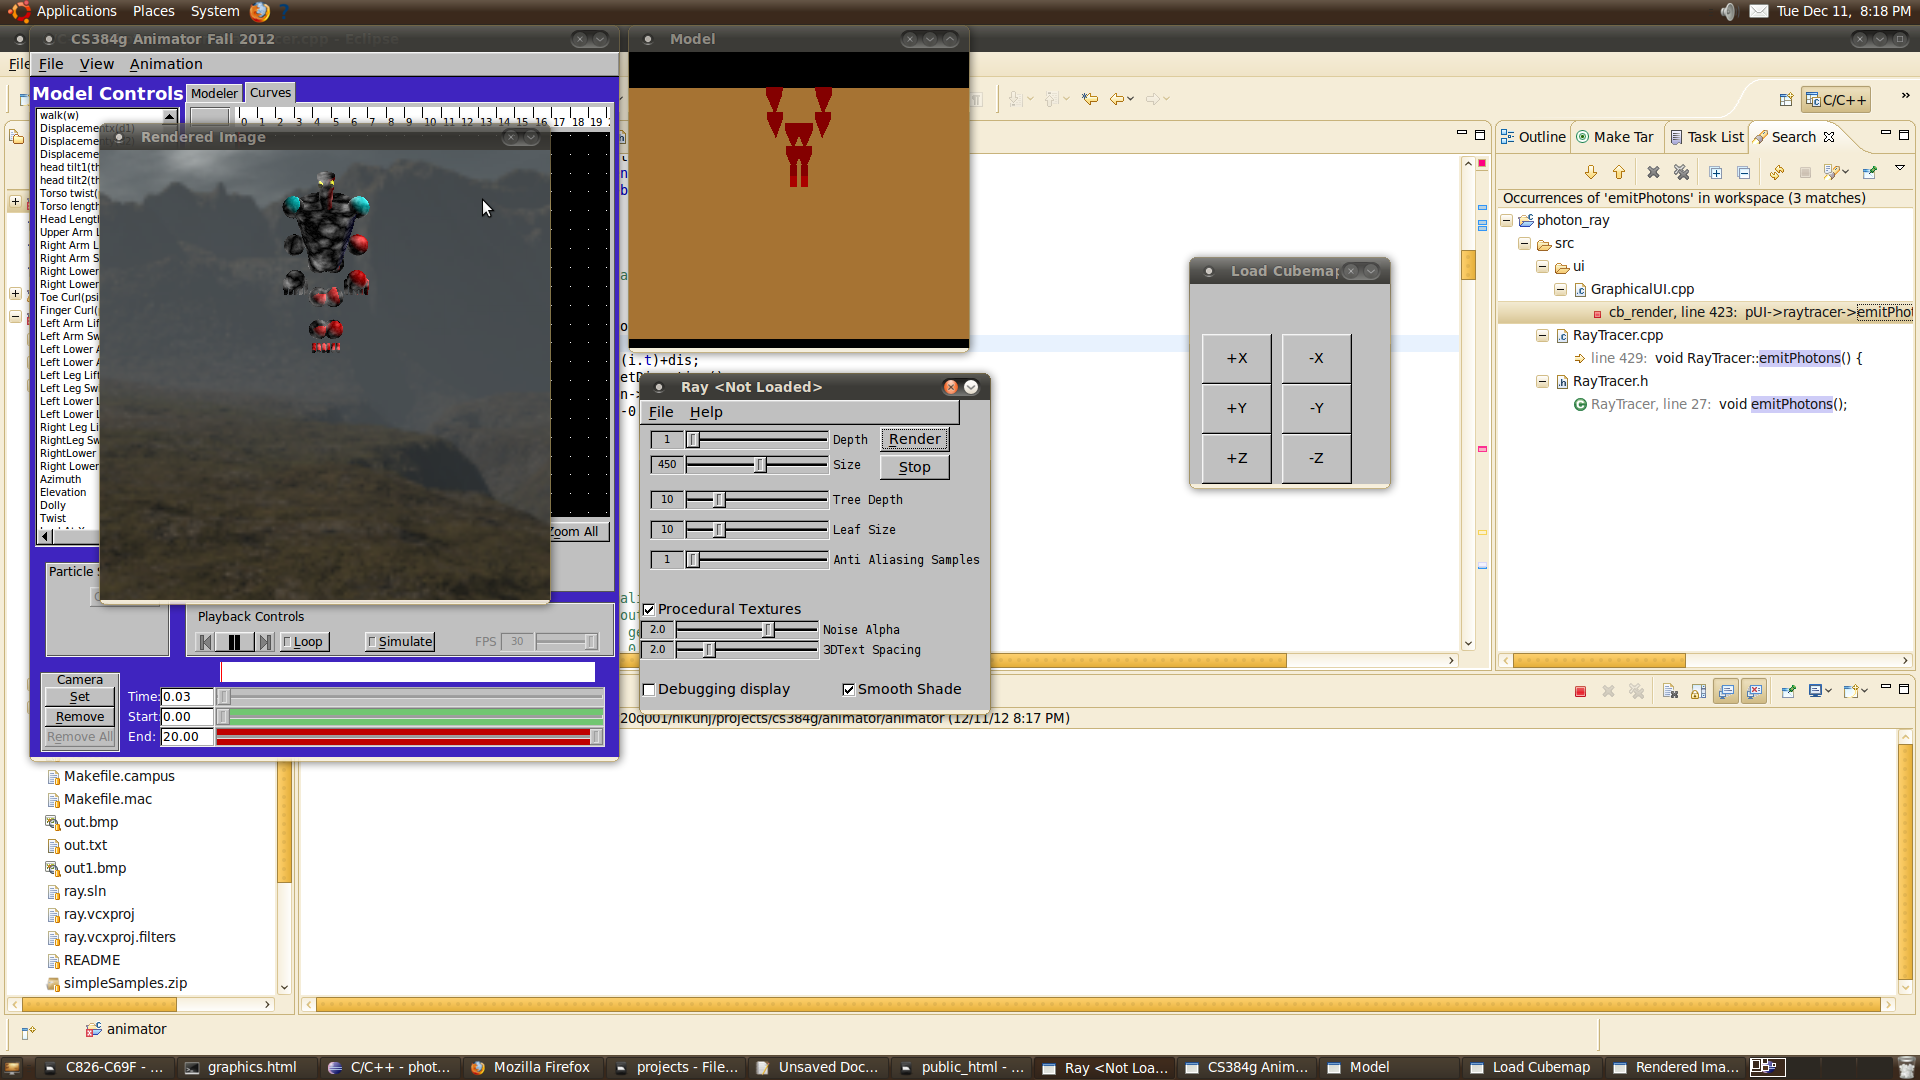Open the Animation menu

coord(166,64)
